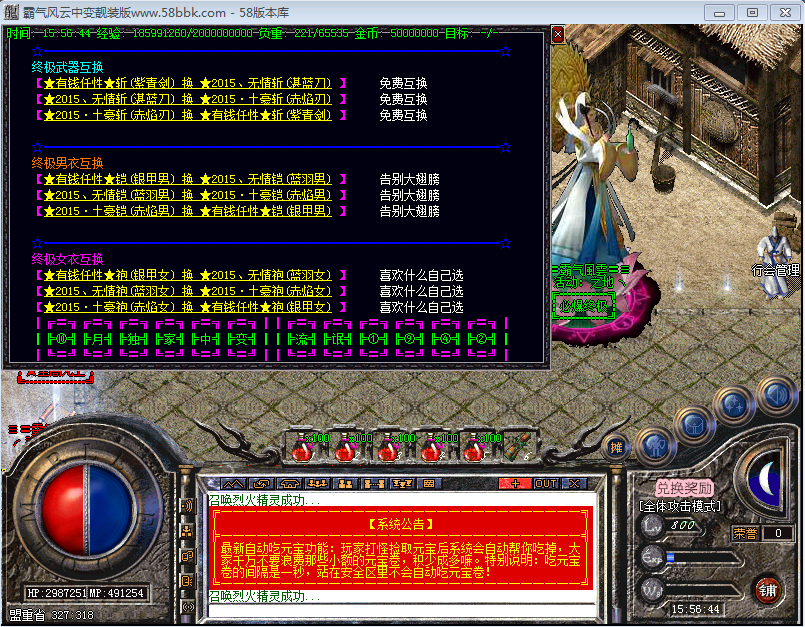The height and width of the screenshot is (627, 805).
Task: Open the 摊 stall round button
Action: 616,447
